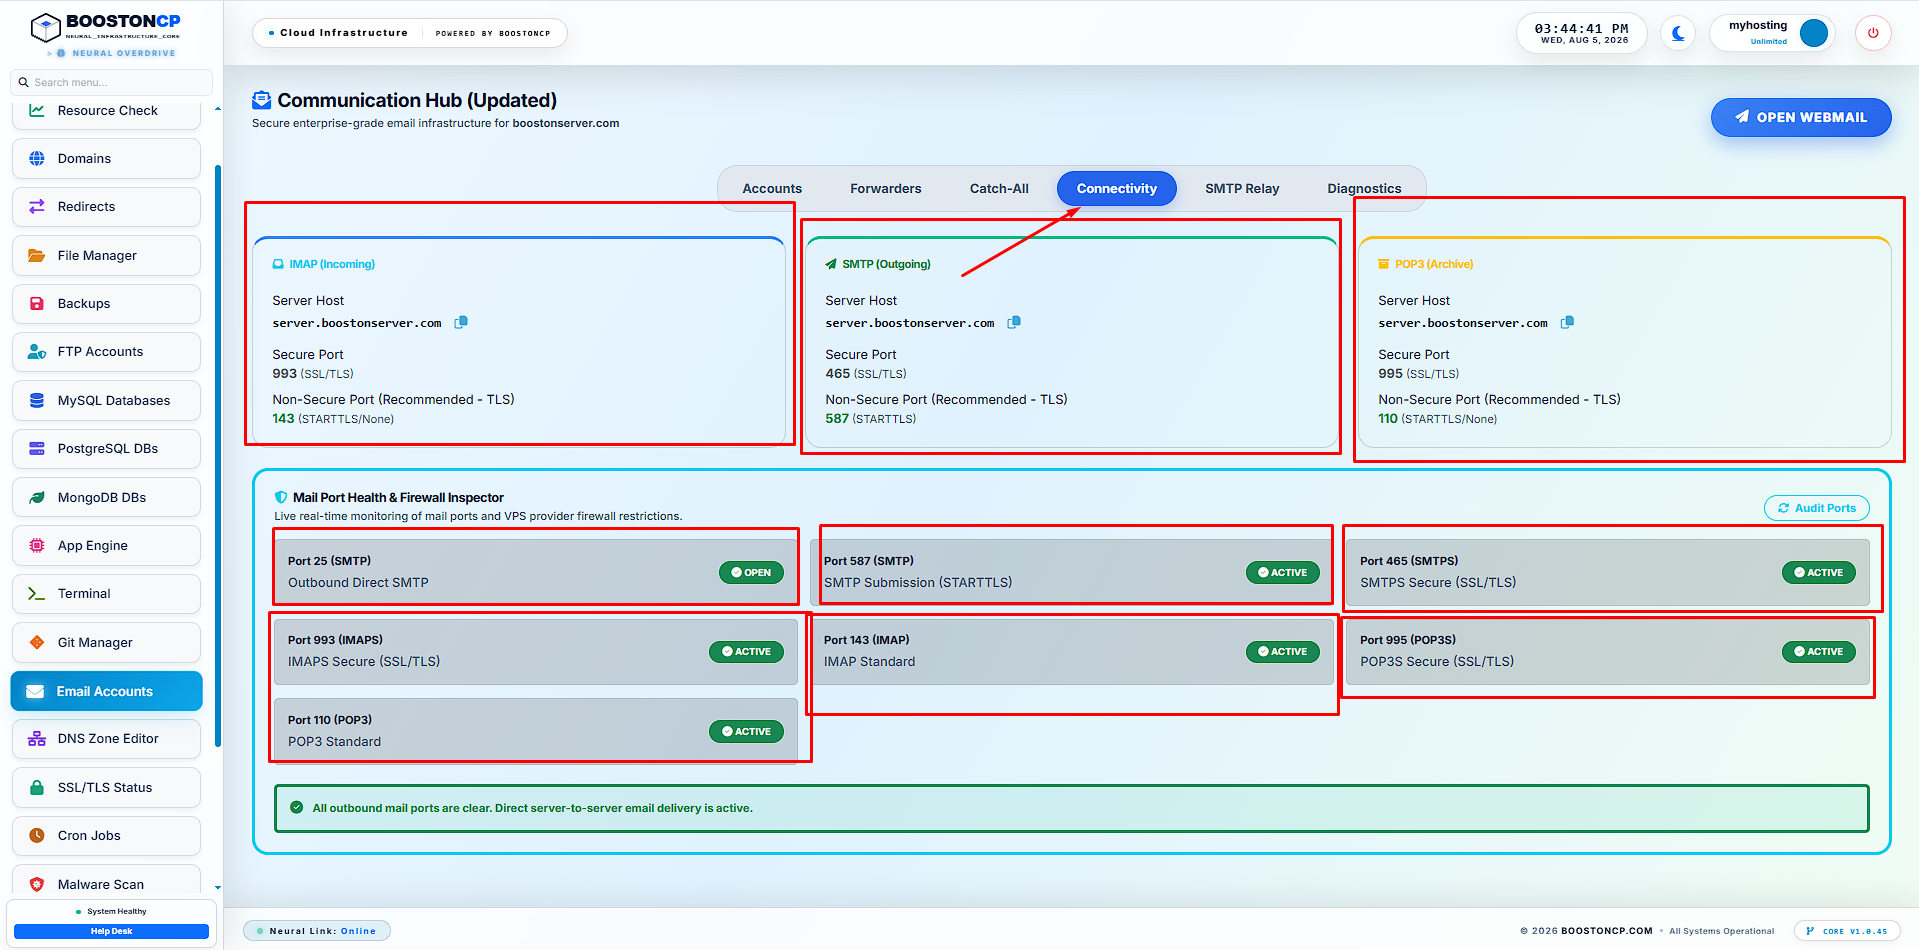This screenshot has height=950, width=1919.
Task: Click the Redirects arrows icon
Action: tap(37, 206)
